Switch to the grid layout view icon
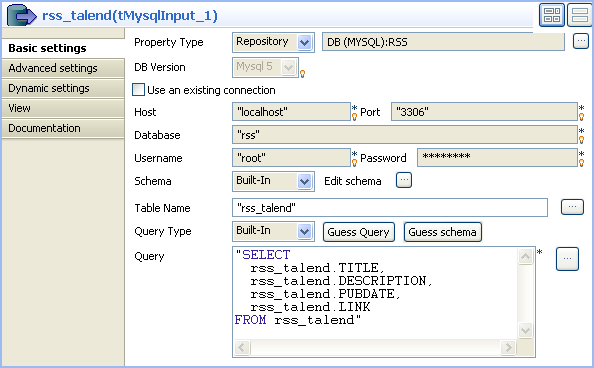Screen dimensions: 594x368 (x=552, y=15)
